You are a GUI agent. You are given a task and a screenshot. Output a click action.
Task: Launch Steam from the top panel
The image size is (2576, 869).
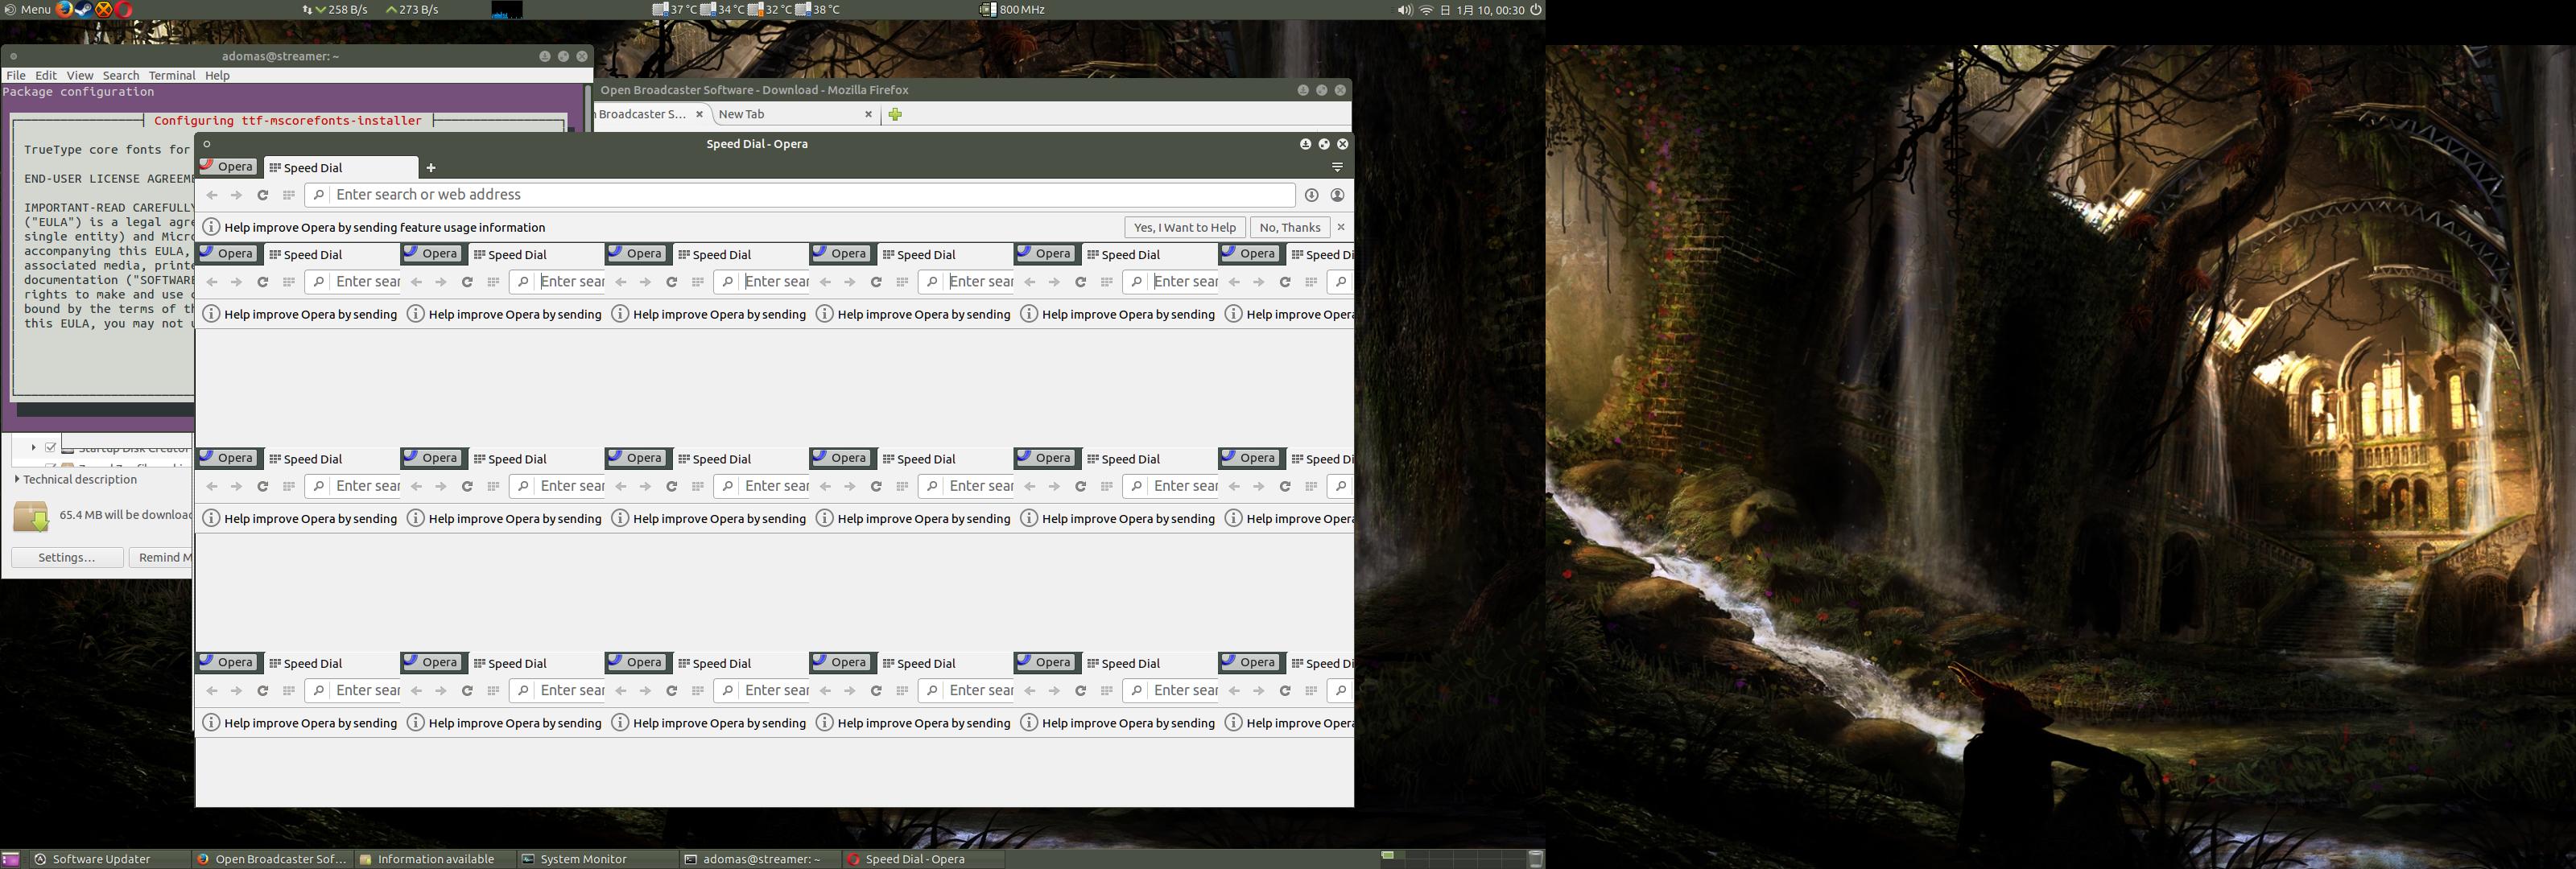click(84, 9)
